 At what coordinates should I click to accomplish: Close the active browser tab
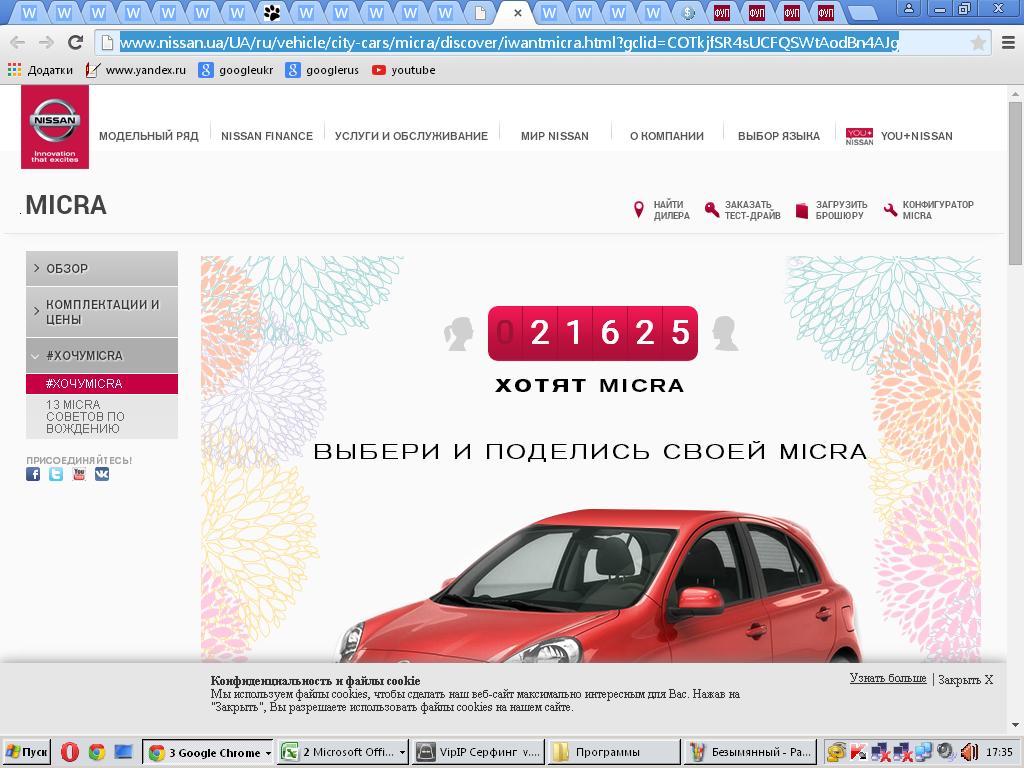(x=517, y=12)
